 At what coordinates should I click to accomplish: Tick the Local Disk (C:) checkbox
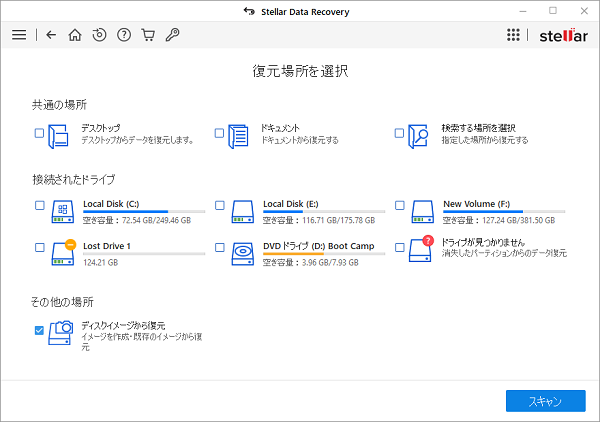[39, 206]
